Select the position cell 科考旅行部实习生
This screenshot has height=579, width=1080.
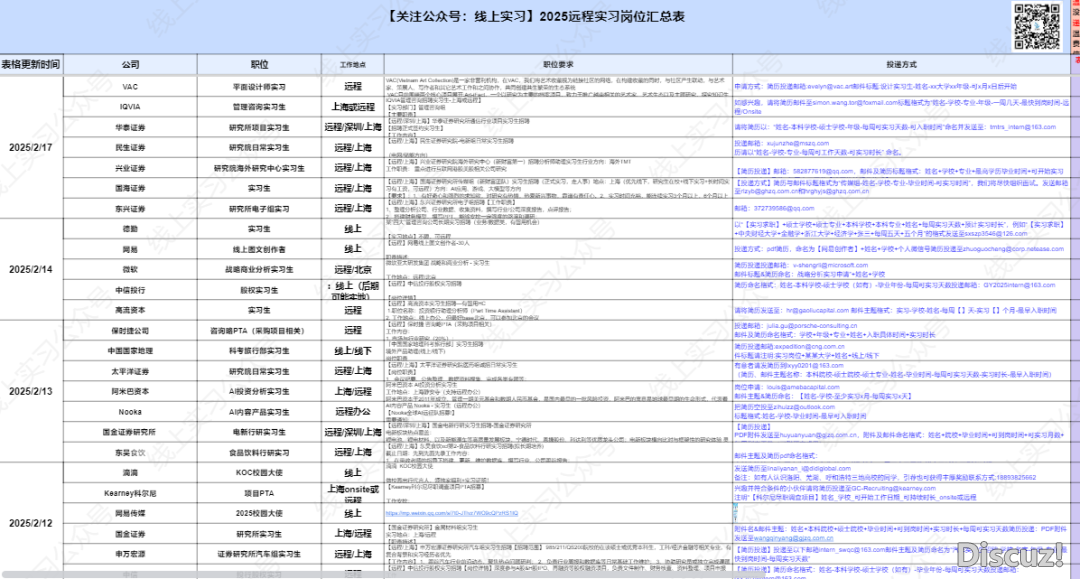[x=259, y=350]
